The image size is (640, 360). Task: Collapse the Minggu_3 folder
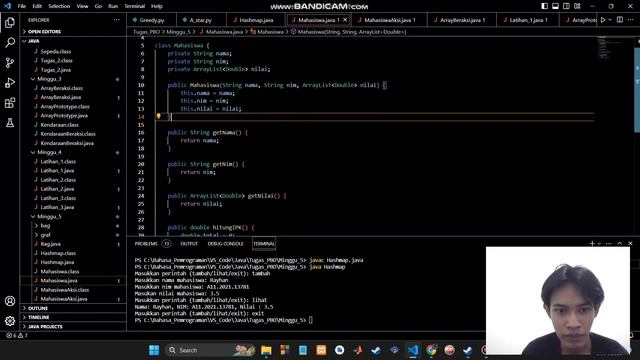click(49, 79)
